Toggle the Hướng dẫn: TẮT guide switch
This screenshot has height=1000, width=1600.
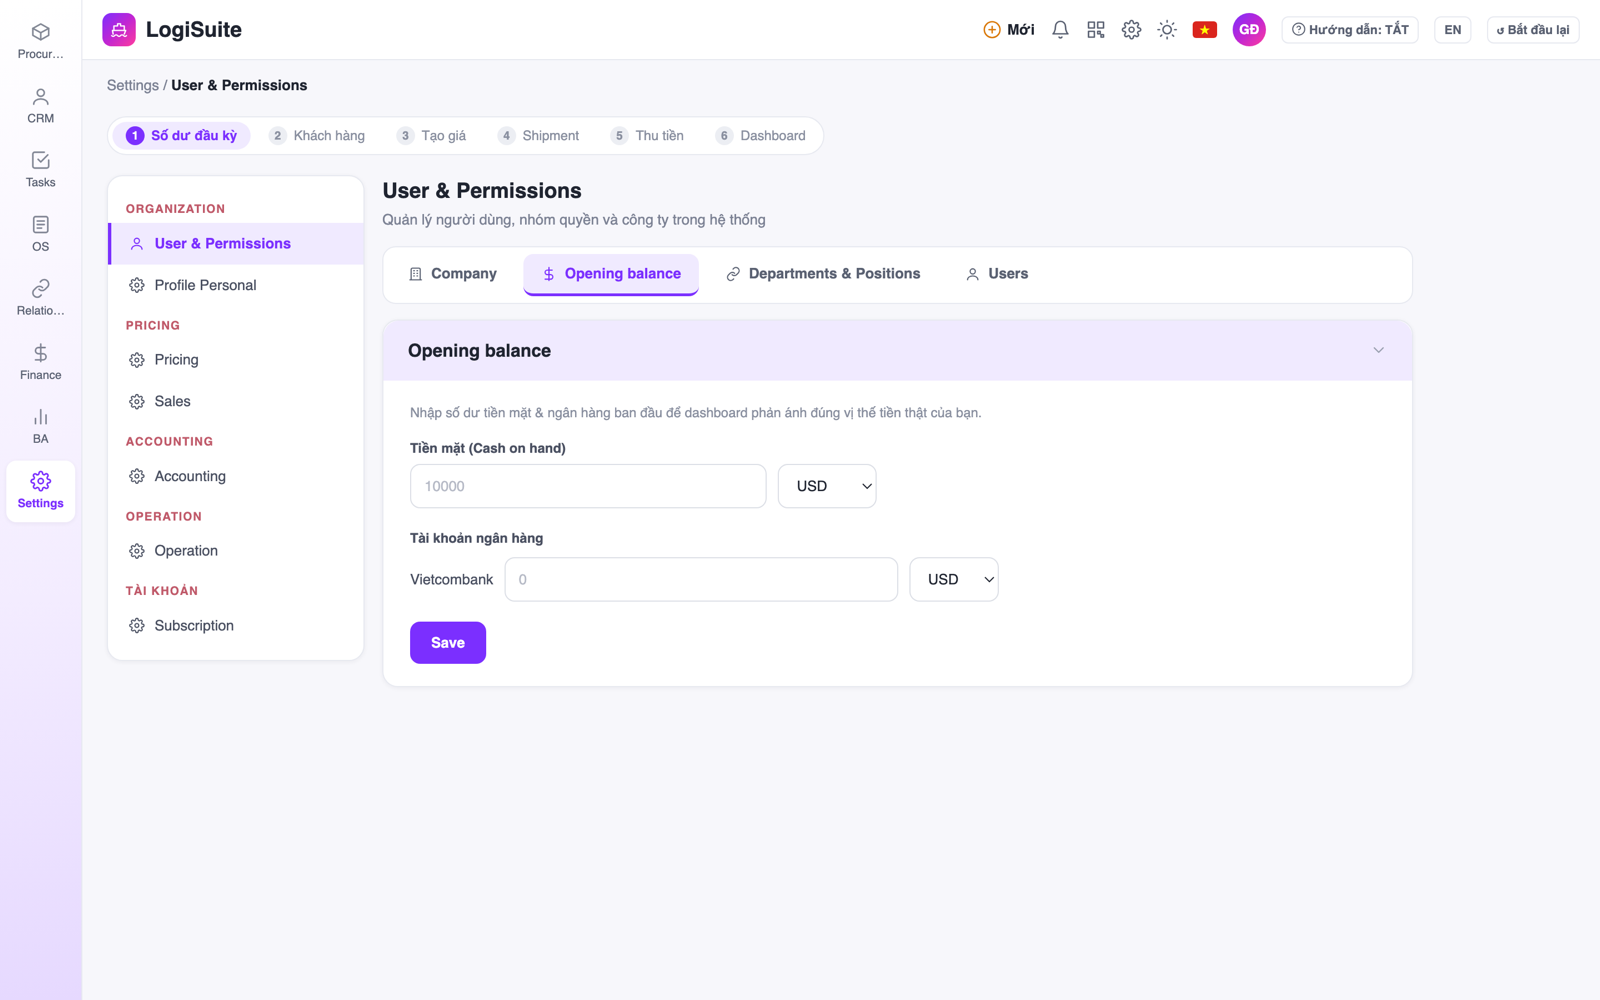[x=1350, y=30]
